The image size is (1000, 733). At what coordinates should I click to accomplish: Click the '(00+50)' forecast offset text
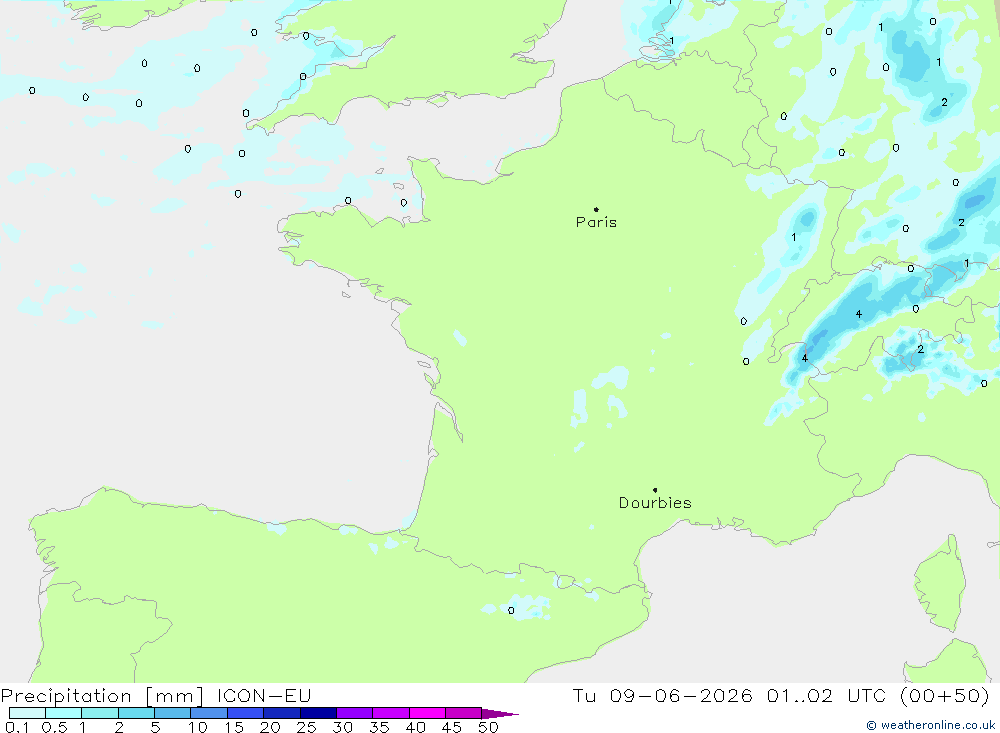[945, 696]
